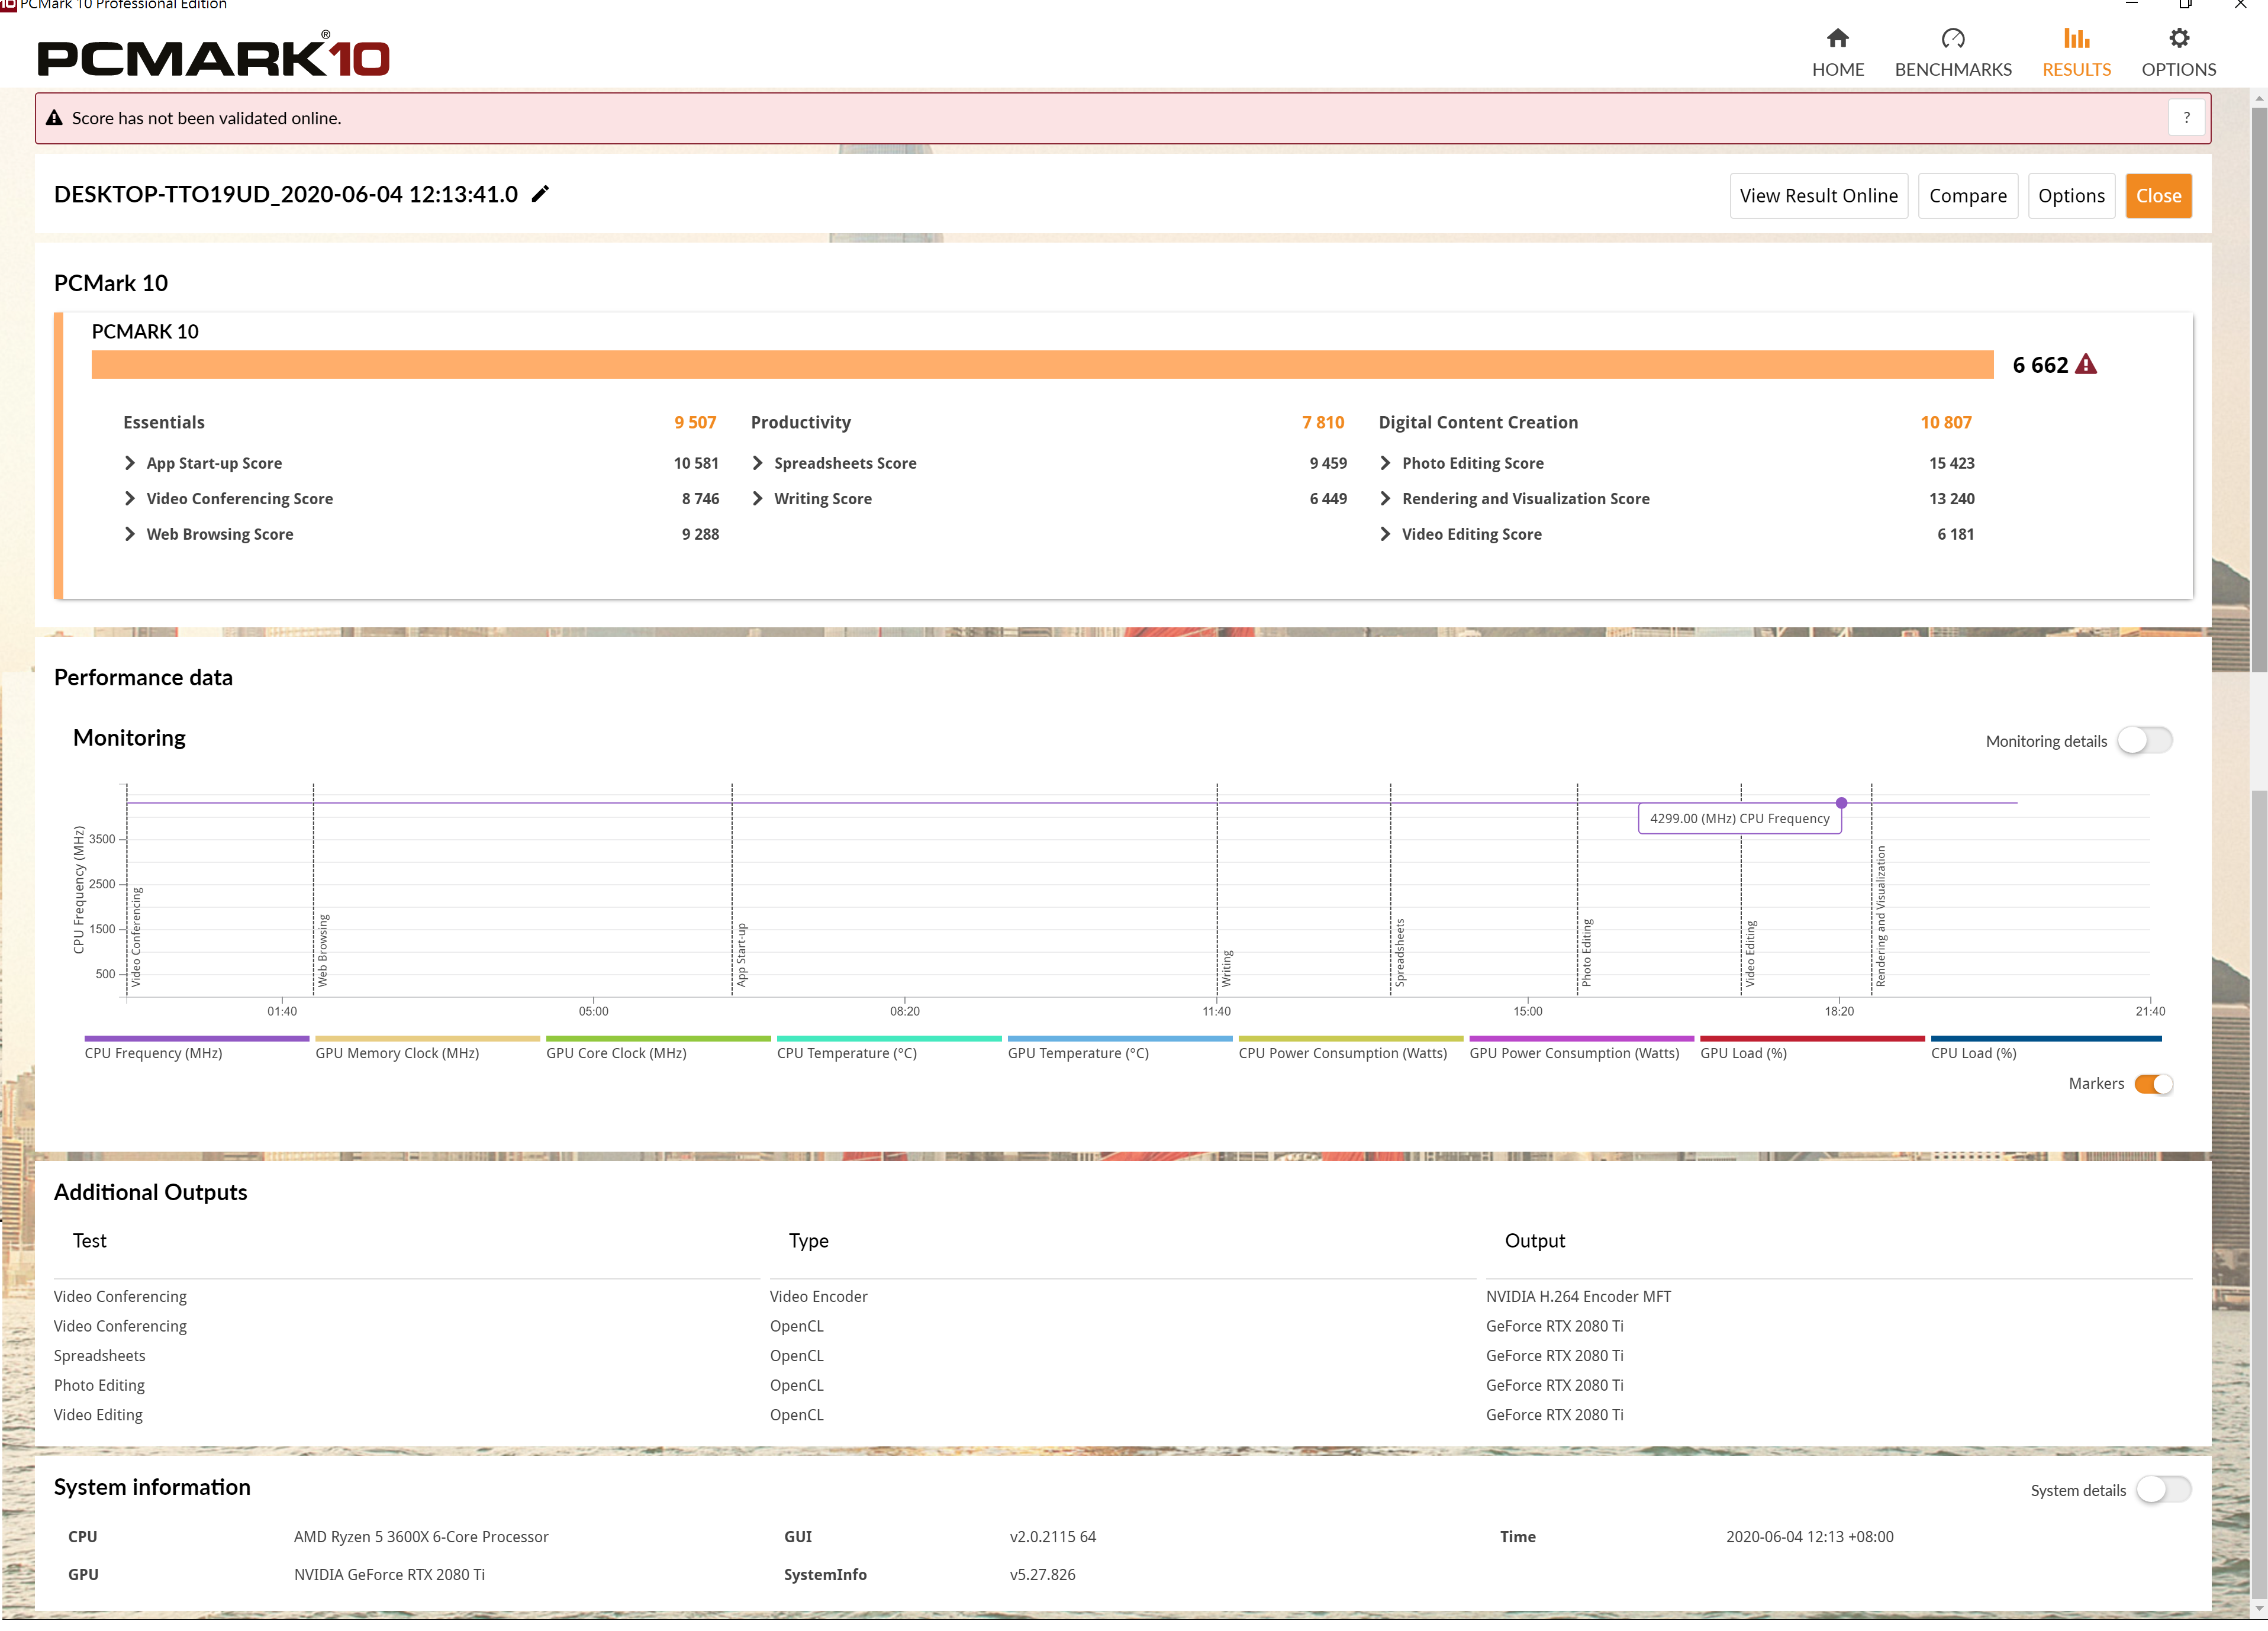
Task: Expand the Video Editing Score row
Action: [1385, 534]
